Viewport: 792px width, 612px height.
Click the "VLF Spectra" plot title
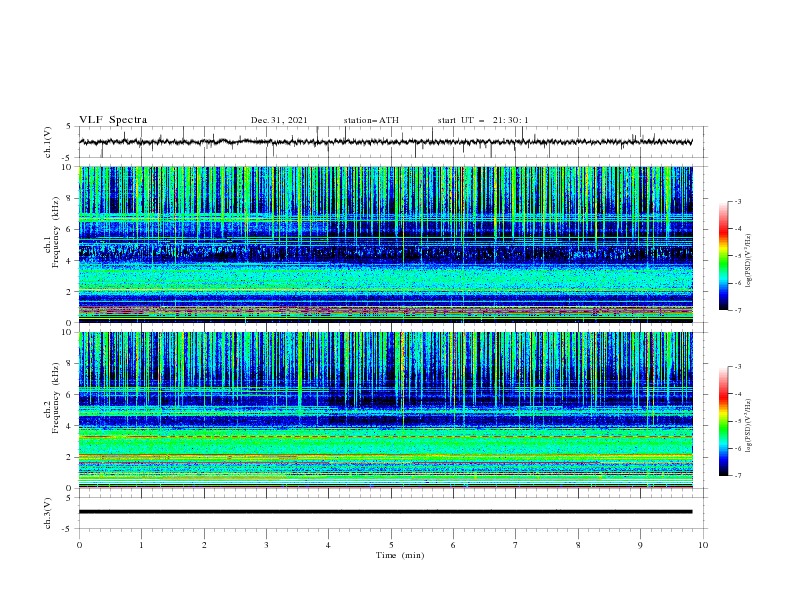[113, 120]
